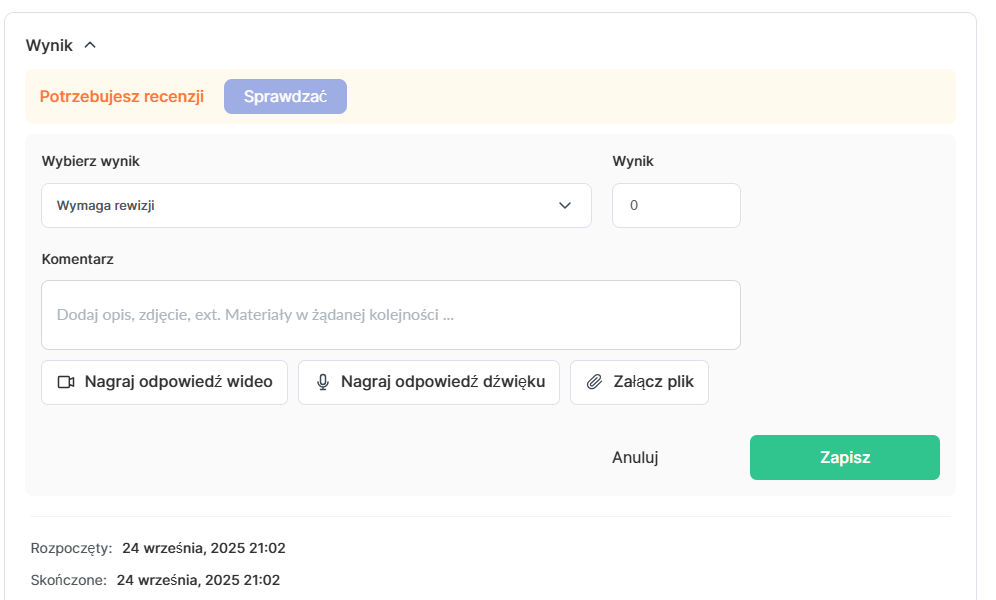Click the dropdown arrow beside Wymaga rewizji
Viewport: 996px width, 600px height.
565,206
